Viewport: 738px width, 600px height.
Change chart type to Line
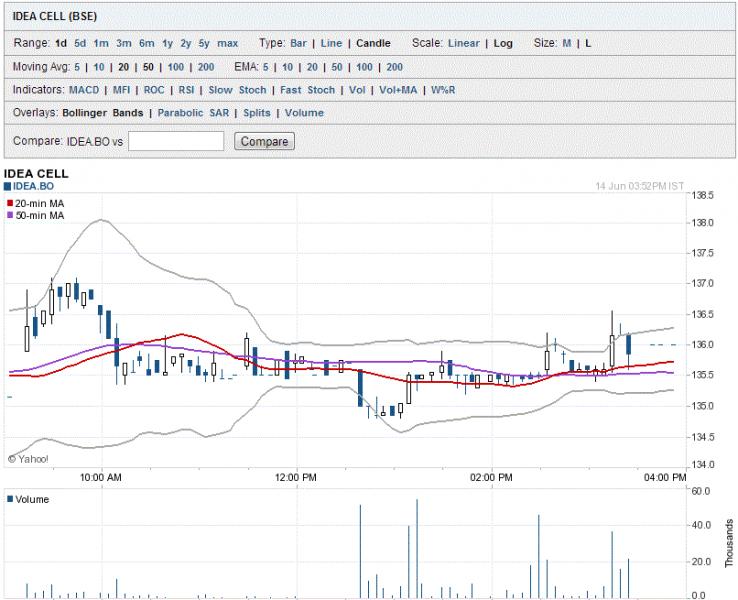pos(331,43)
